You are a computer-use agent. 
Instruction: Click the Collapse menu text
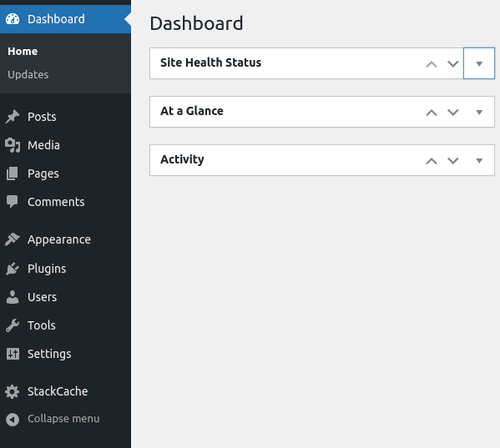pos(63,419)
